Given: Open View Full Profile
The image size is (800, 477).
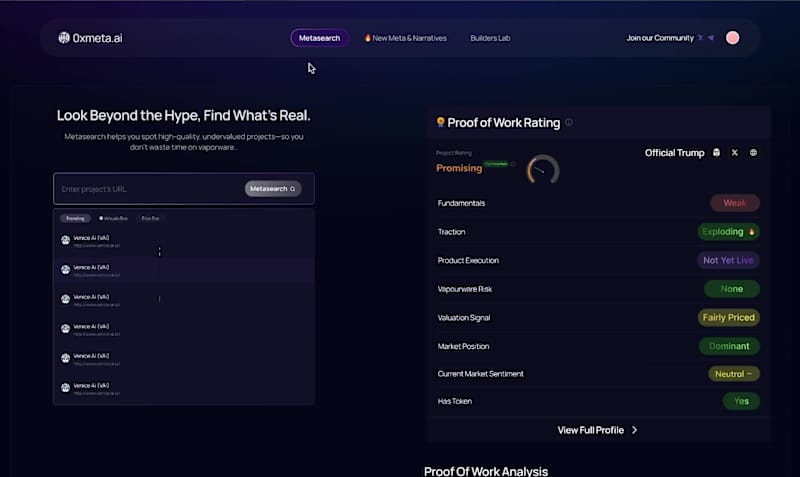Looking at the screenshot, I should point(598,430).
